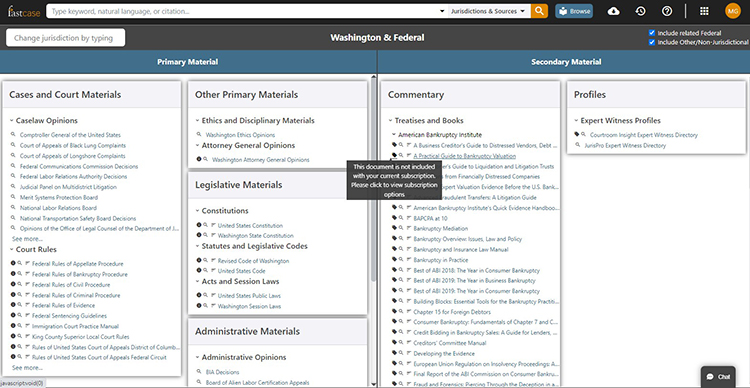The height and width of the screenshot is (388, 750).
Task: Click search icon for Merit Systems Protection Board
Action: tap(13, 197)
